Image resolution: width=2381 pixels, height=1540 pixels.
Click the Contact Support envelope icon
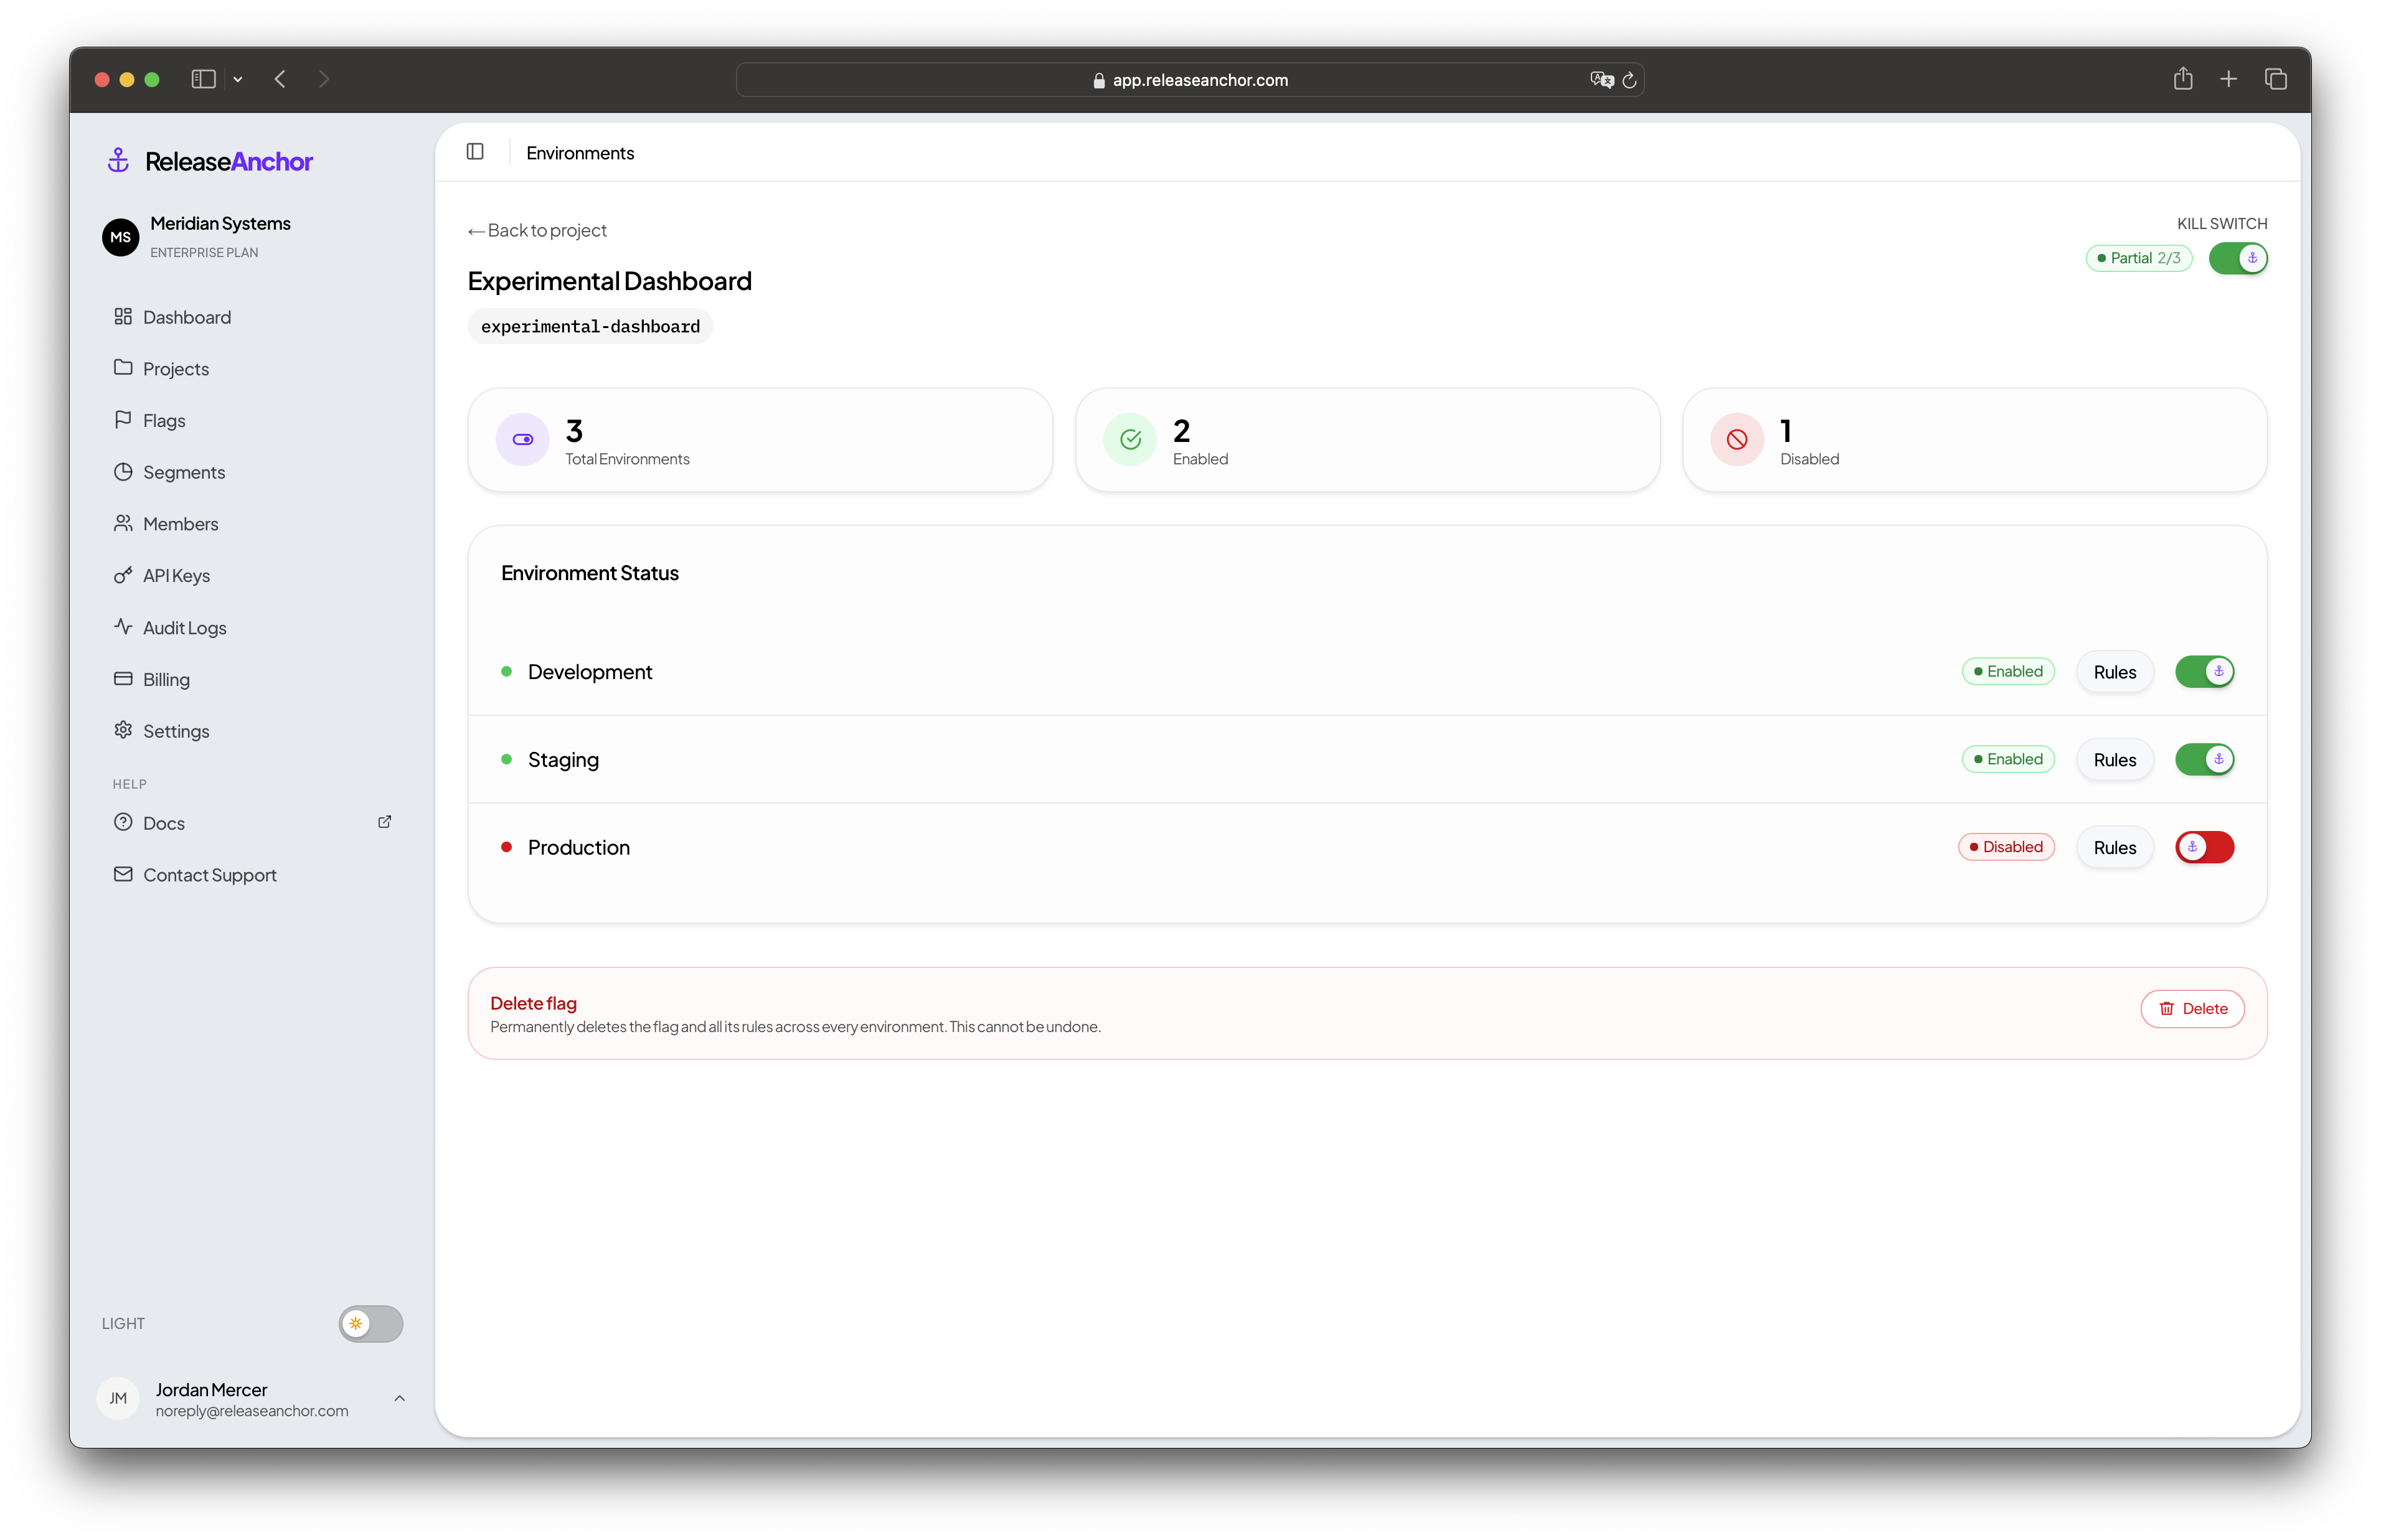tap(123, 874)
